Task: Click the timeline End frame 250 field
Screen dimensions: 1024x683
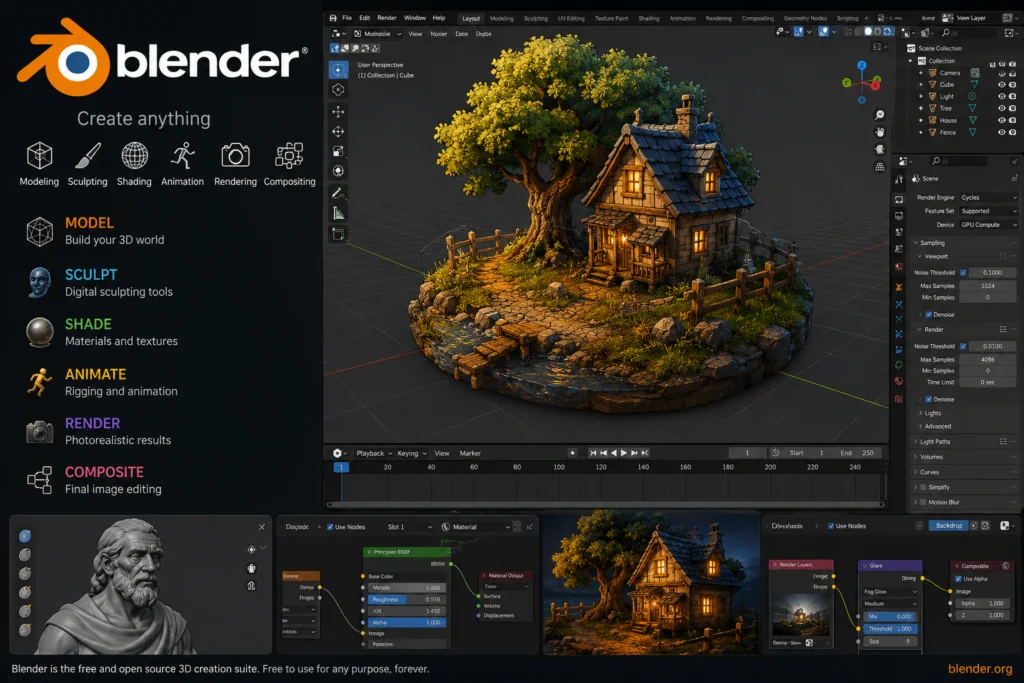Action: (x=856, y=453)
